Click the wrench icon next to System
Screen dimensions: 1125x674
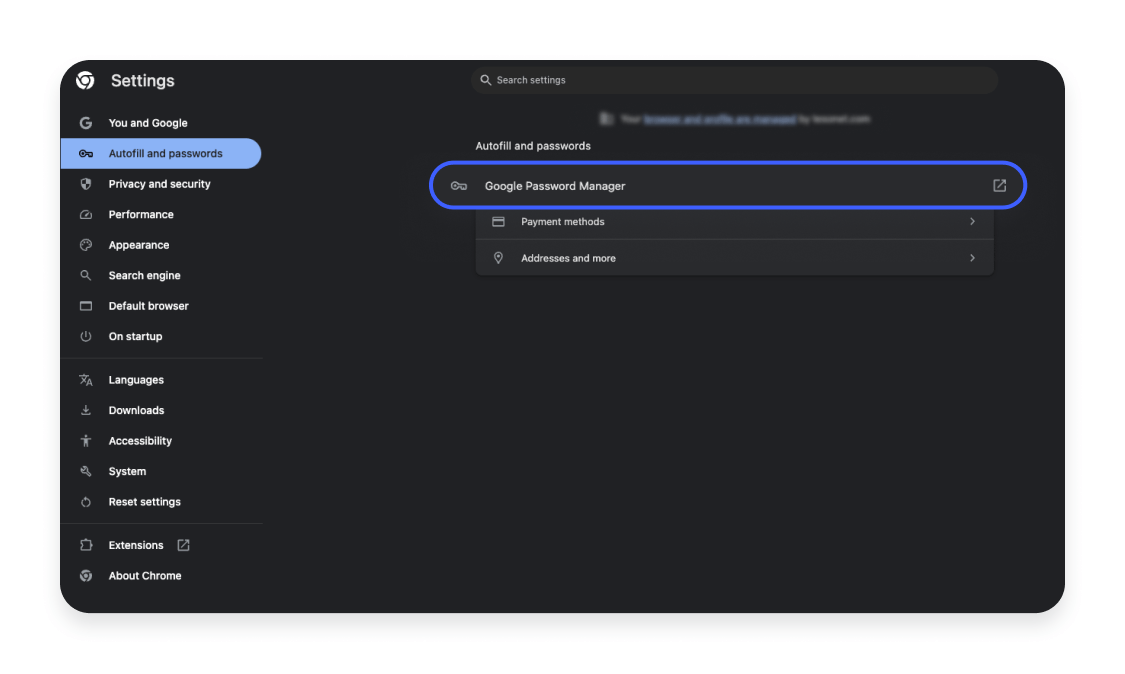[x=87, y=471]
